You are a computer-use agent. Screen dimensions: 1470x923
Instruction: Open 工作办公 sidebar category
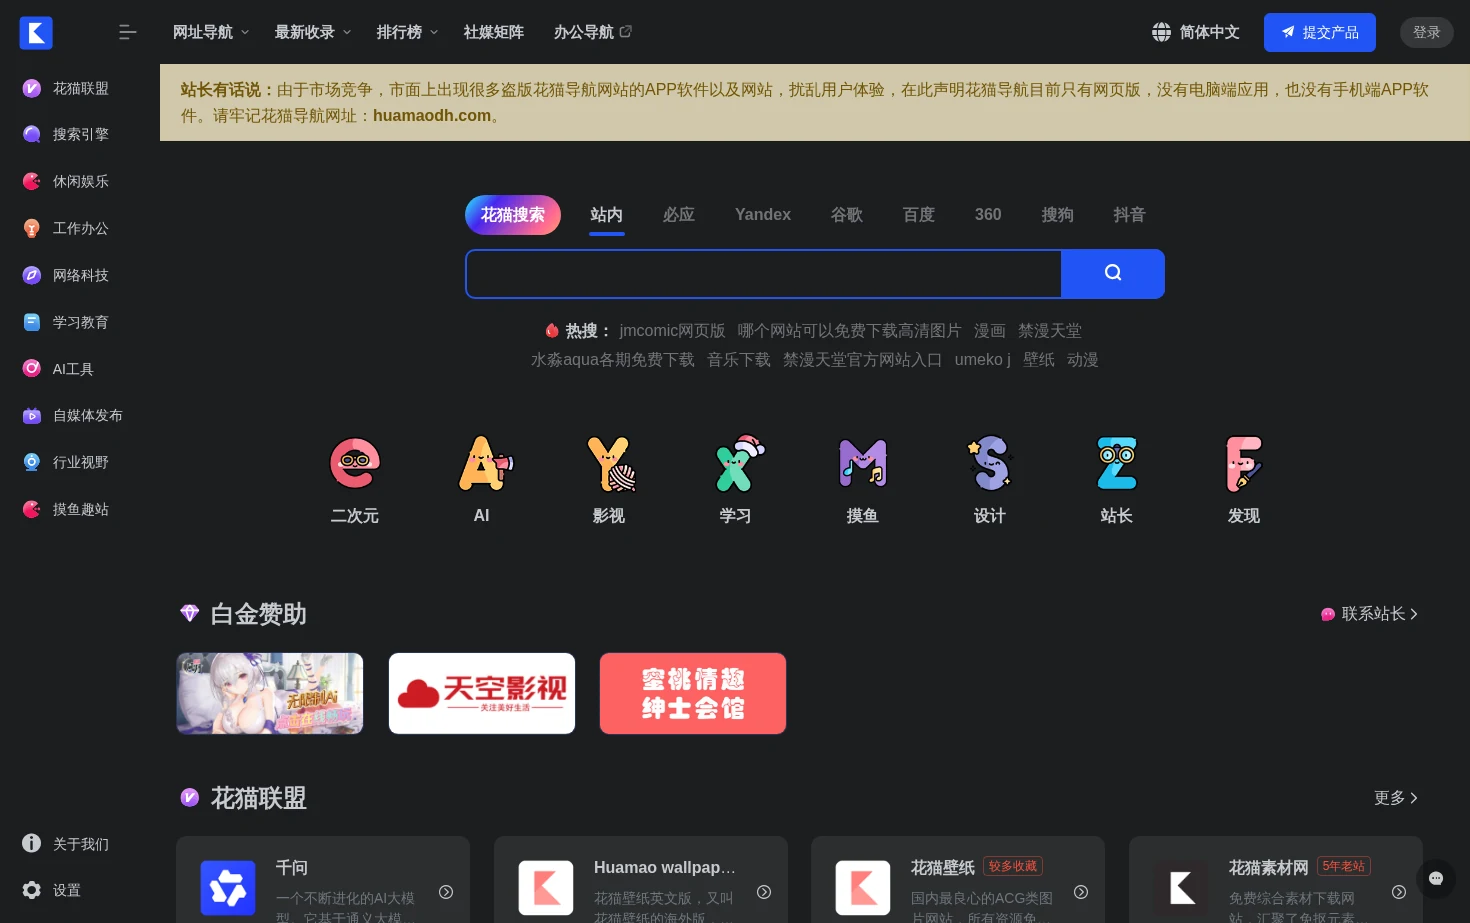pyautogui.click(x=66, y=228)
